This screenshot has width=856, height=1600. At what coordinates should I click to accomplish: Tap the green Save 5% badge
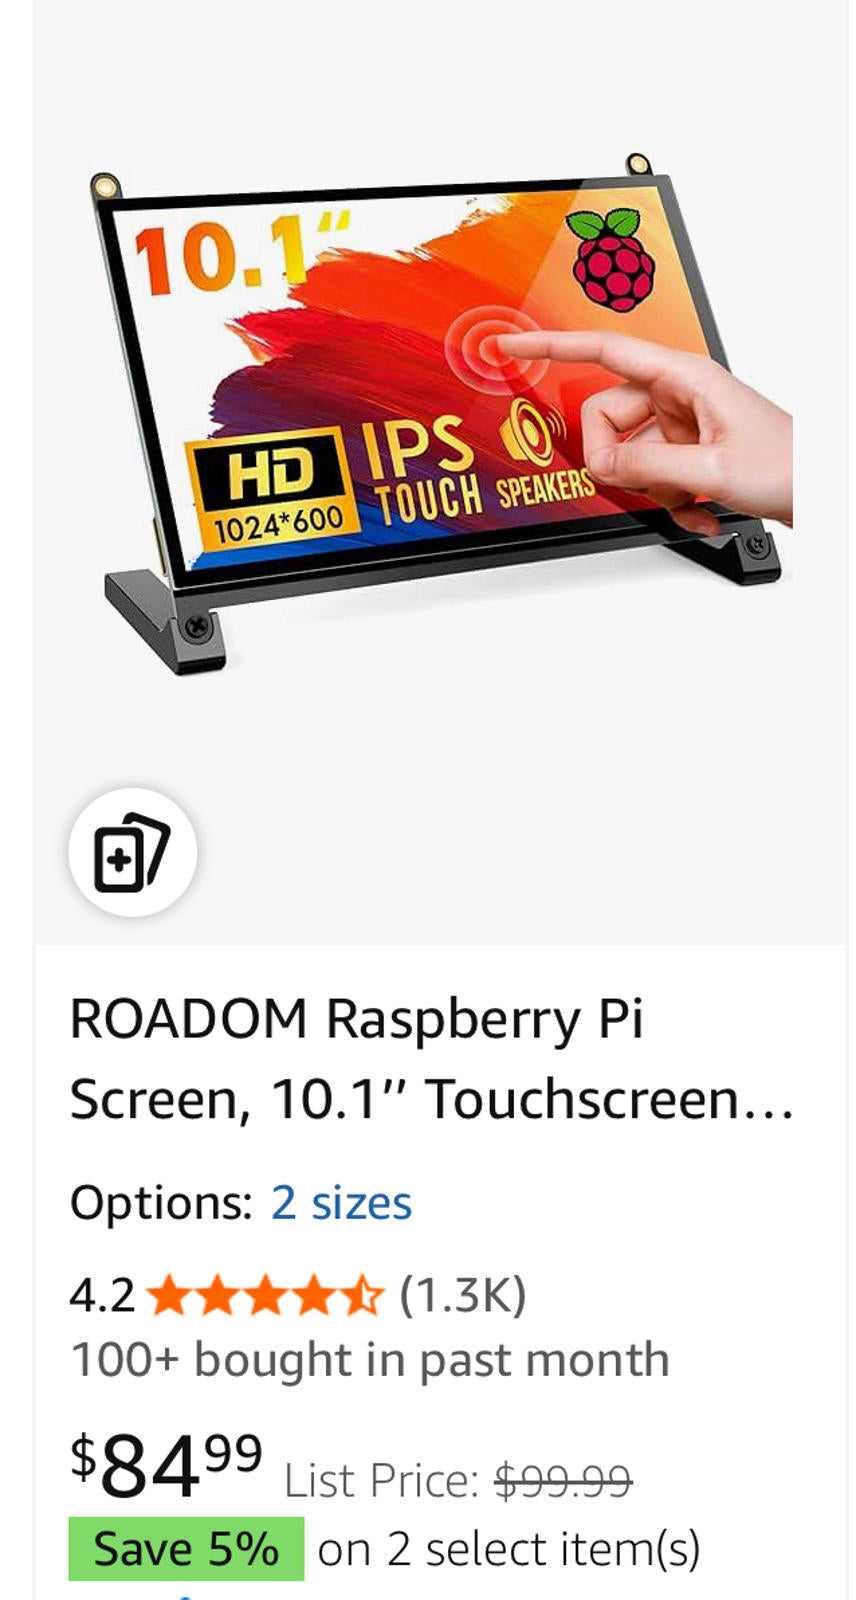pyautogui.click(x=186, y=1549)
